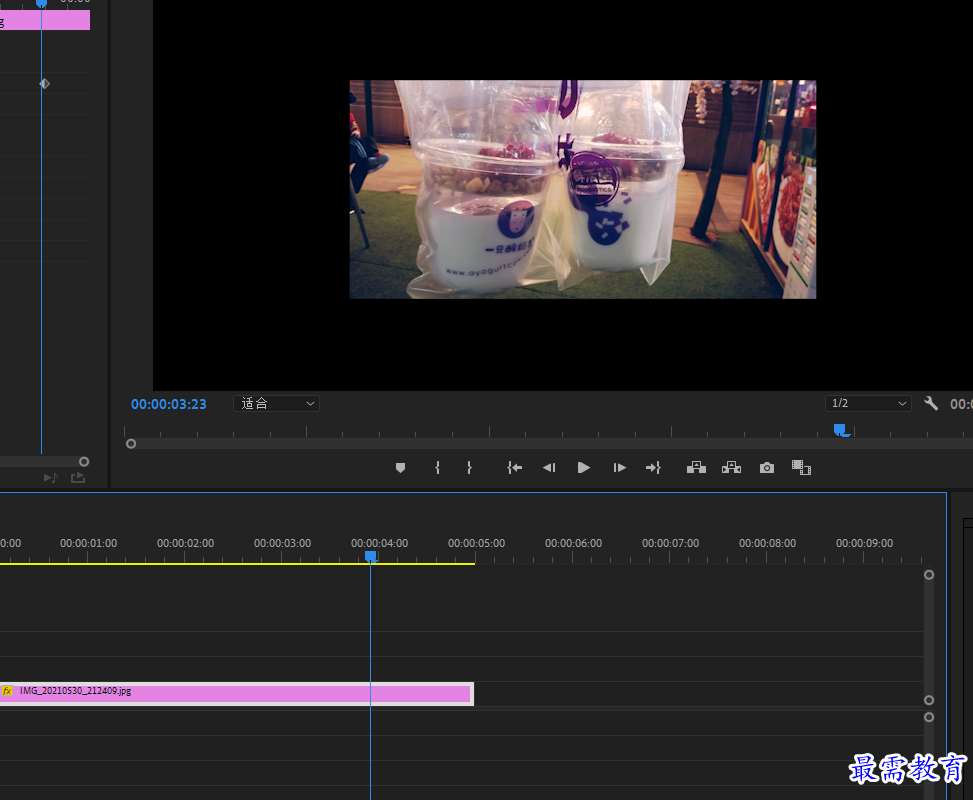Click audio track scrollbar top handle
Image resolution: width=973 pixels, height=800 pixels.
click(x=929, y=717)
